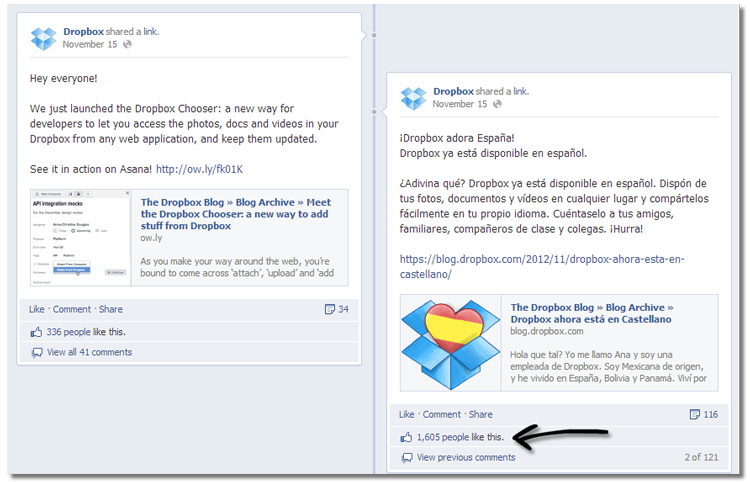Click the Asana screenshot thumbnail in the link preview
Viewport: 750px width, 482px height.
pyautogui.click(x=80, y=238)
